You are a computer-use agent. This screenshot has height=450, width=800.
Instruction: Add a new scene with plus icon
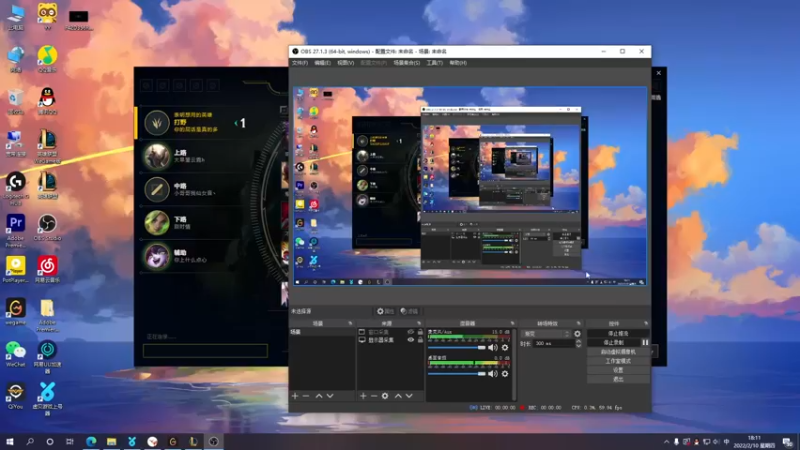point(295,396)
